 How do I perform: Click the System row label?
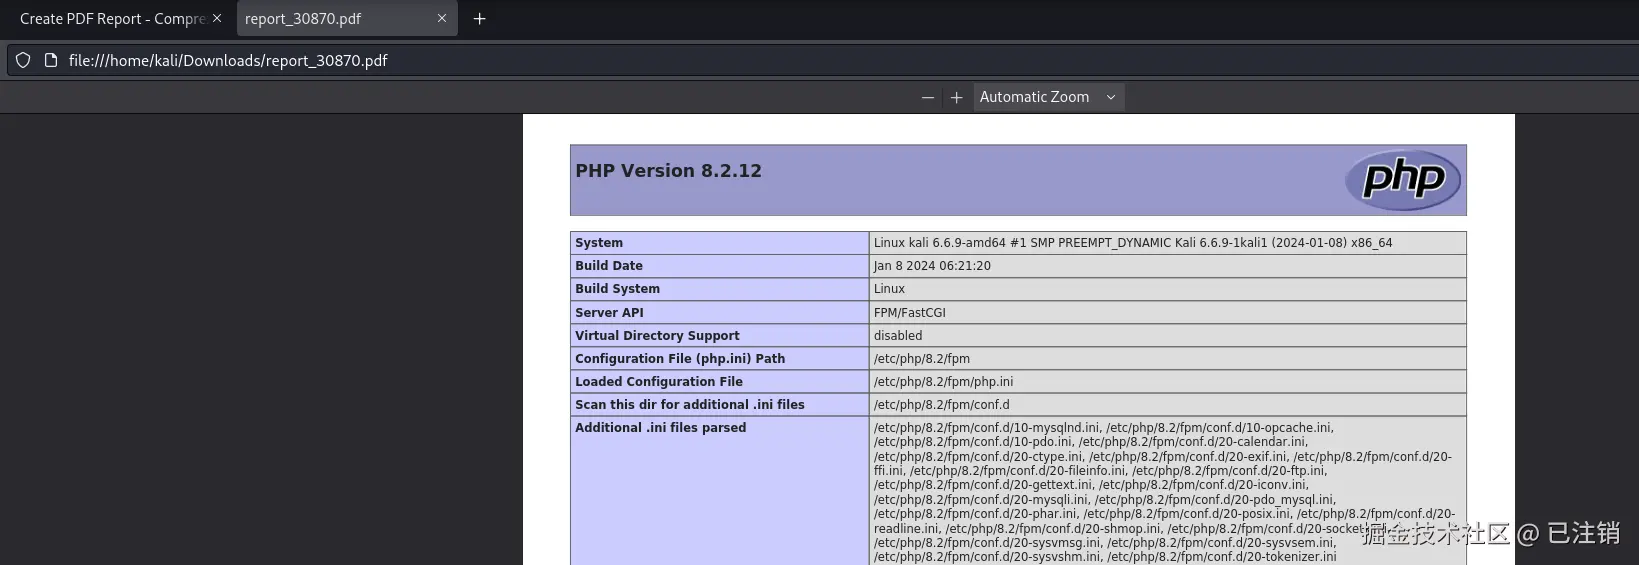tap(599, 243)
